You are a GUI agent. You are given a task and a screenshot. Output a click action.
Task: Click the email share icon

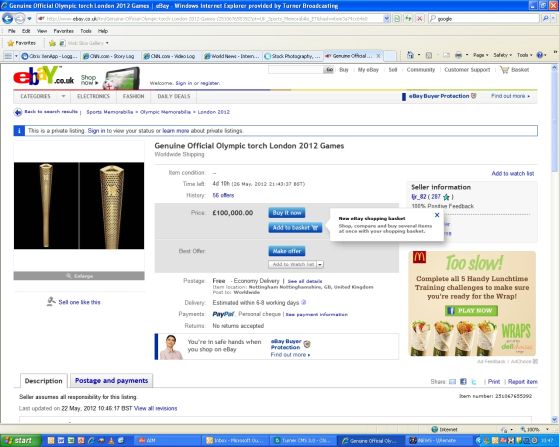pos(452,382)
